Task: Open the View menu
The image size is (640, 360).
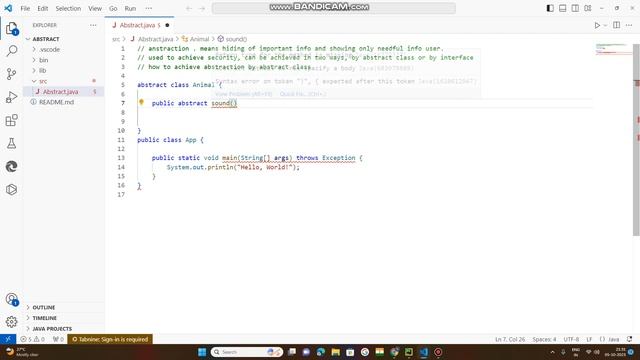Action: [95, 8]
